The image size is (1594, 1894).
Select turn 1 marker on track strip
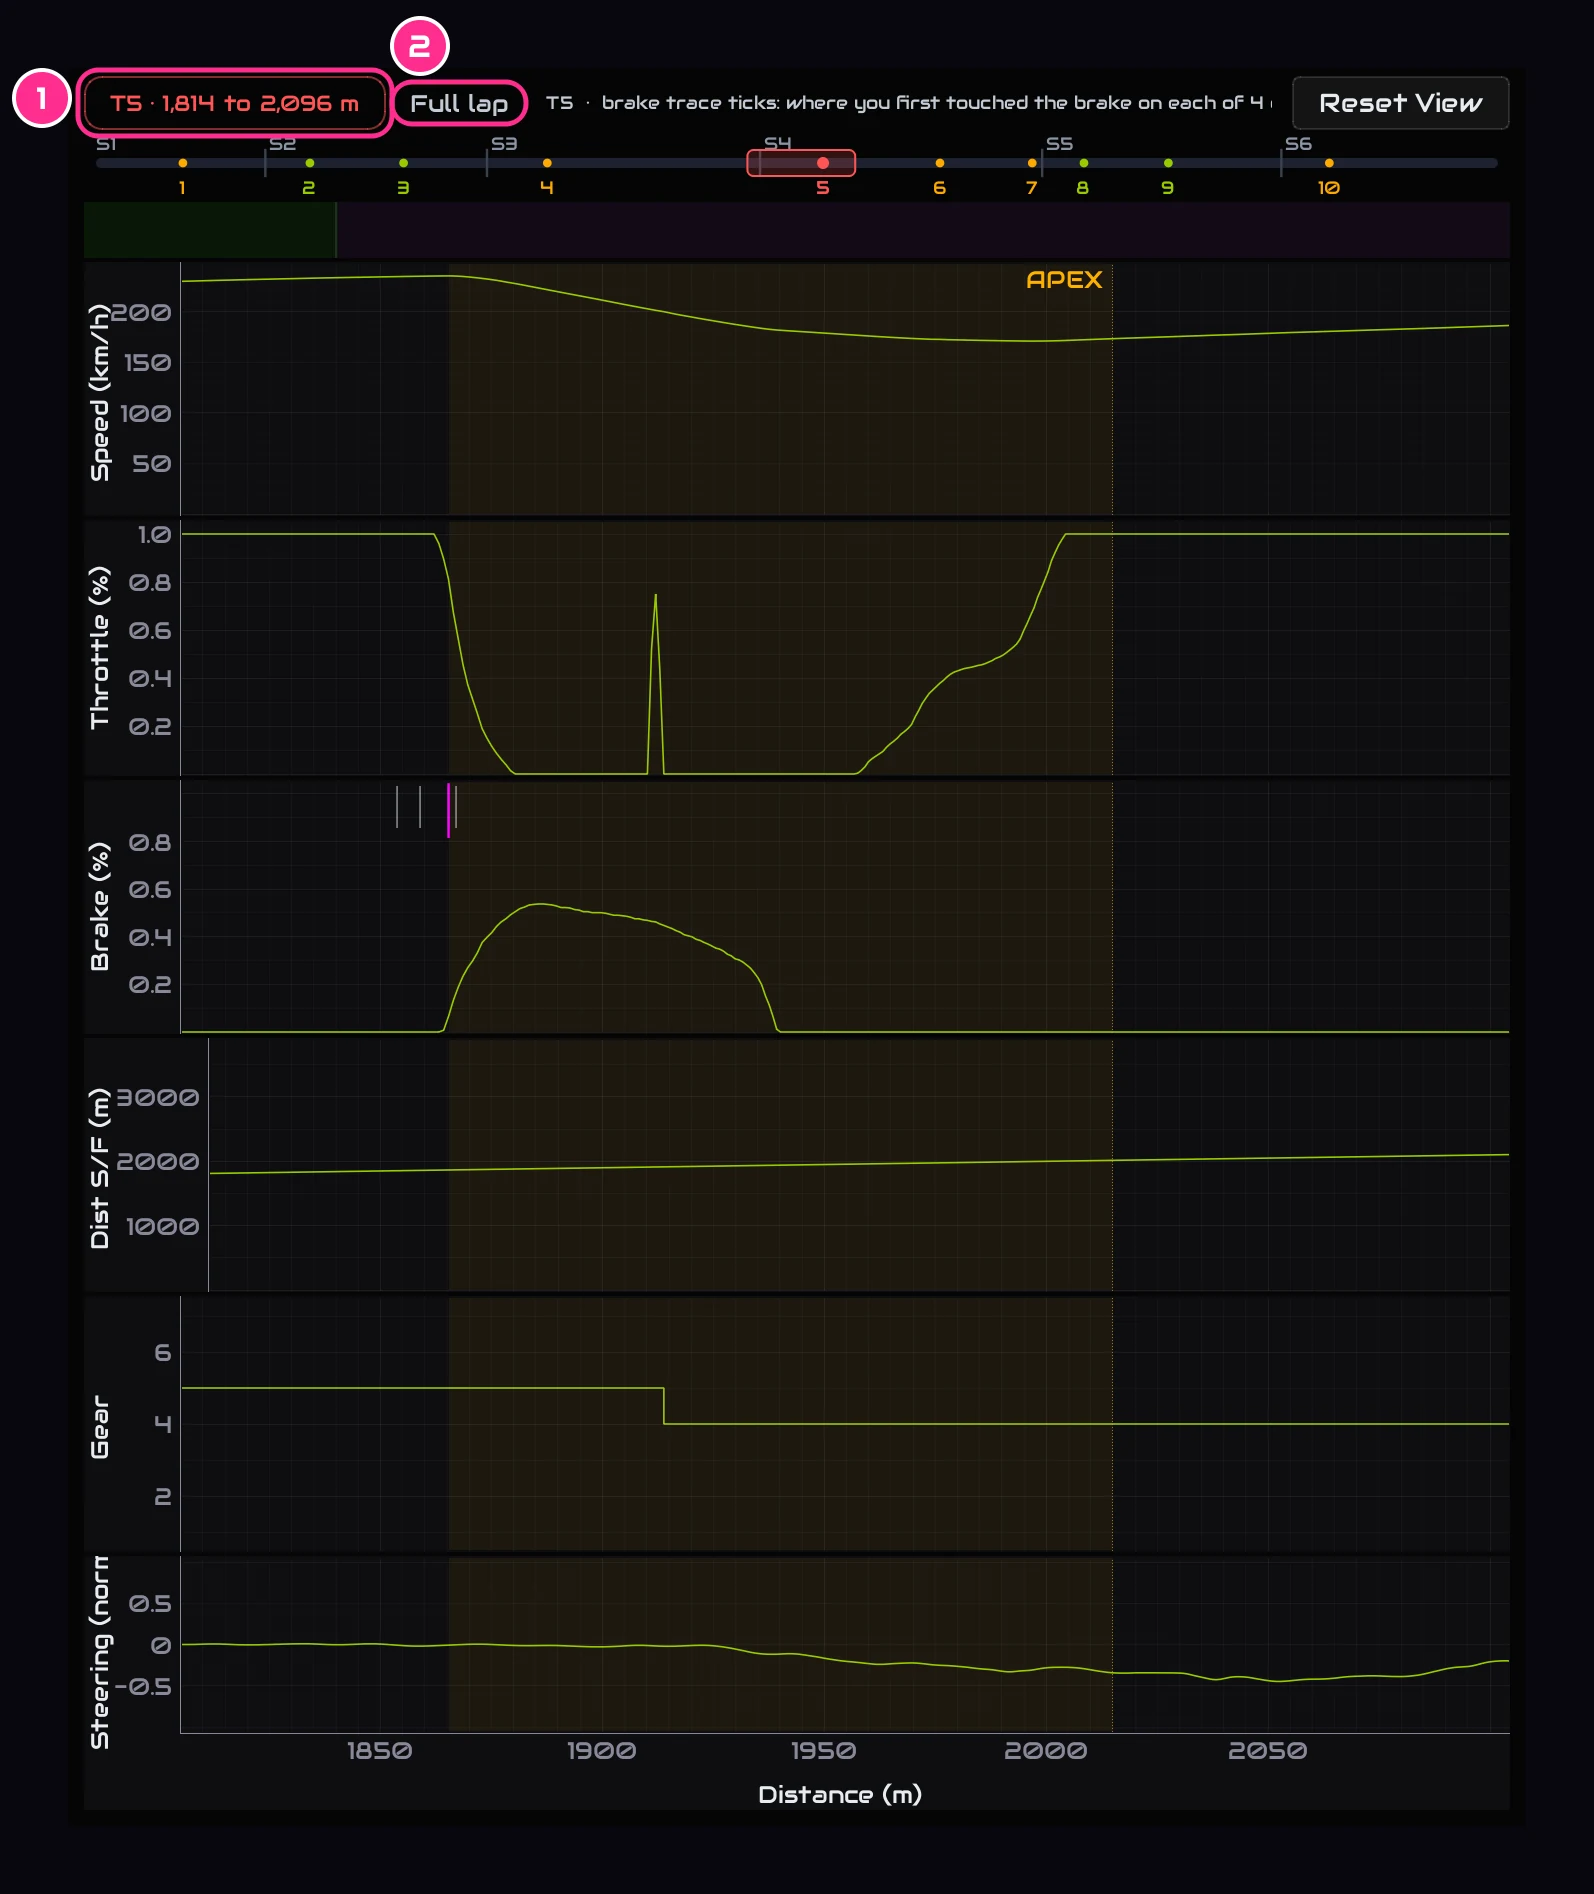182,163
